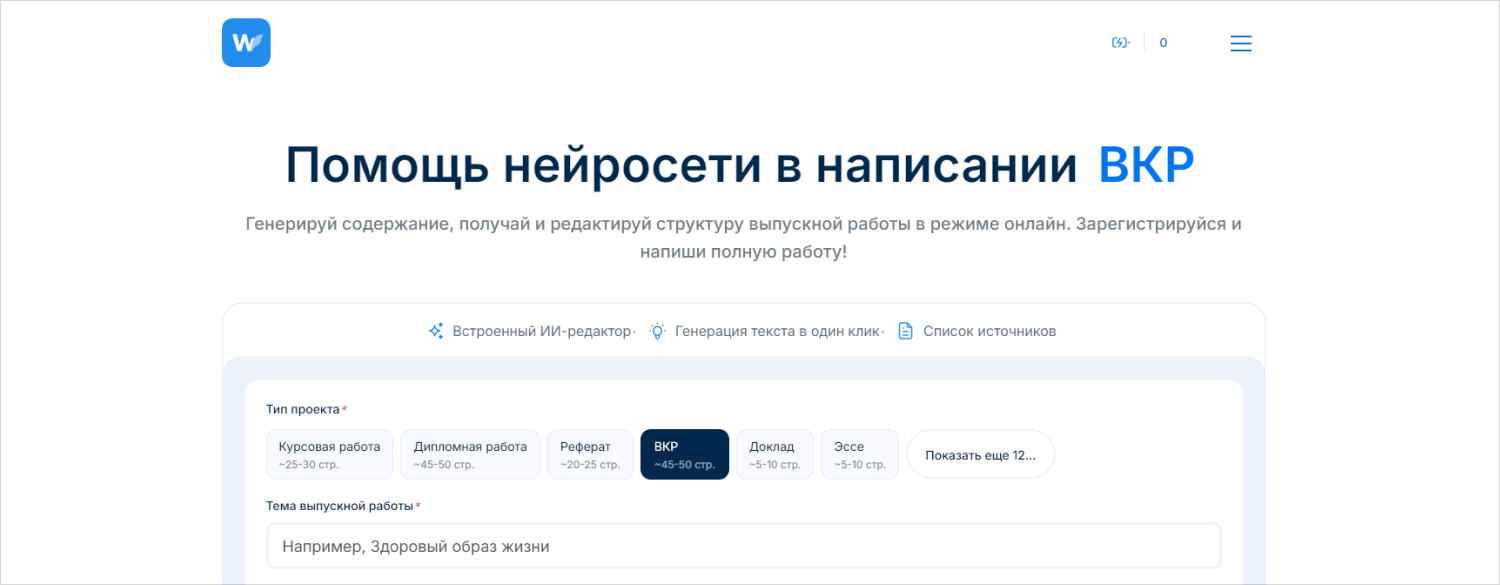
Task: Click the Тема выпускной работы input field
Action: pos(743,546)
